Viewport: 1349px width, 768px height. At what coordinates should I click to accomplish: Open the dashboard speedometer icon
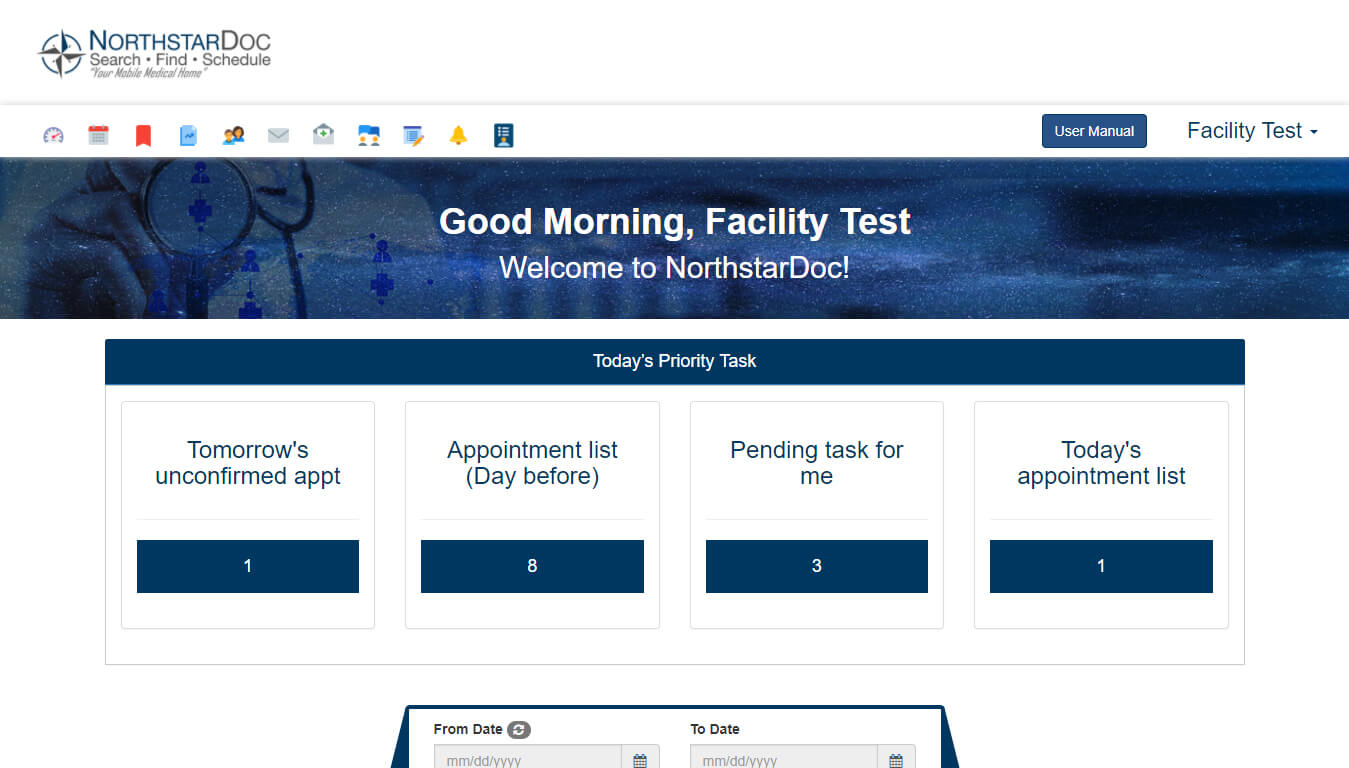point(52,133)
